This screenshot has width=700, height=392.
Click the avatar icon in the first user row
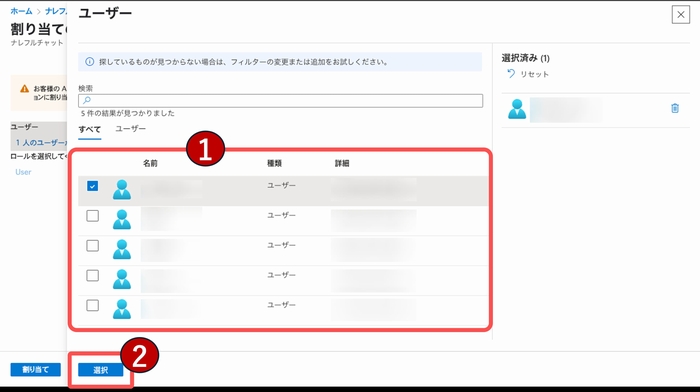click(x=122, y=189)
